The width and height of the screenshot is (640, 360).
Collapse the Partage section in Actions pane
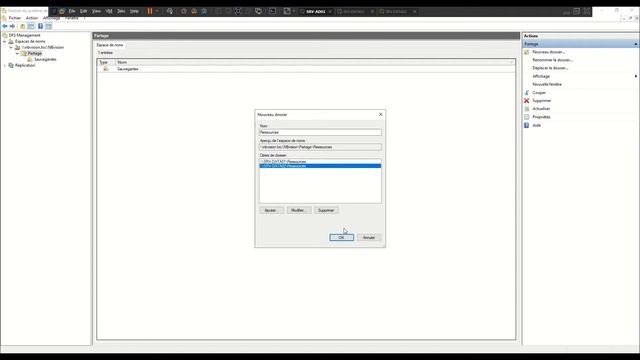[x=636, y=44]
